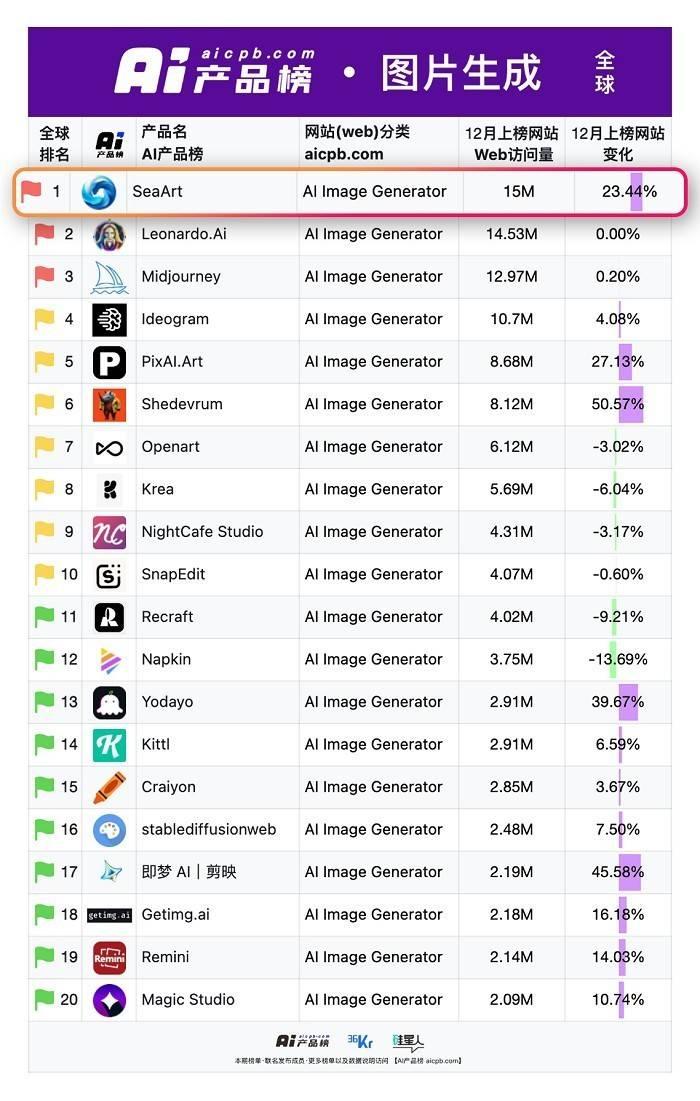Image resolution: width=700 pixels, height=1101 pixels.
Task: Select the Ideogram brain logo icon
Action: click(110, 319)
